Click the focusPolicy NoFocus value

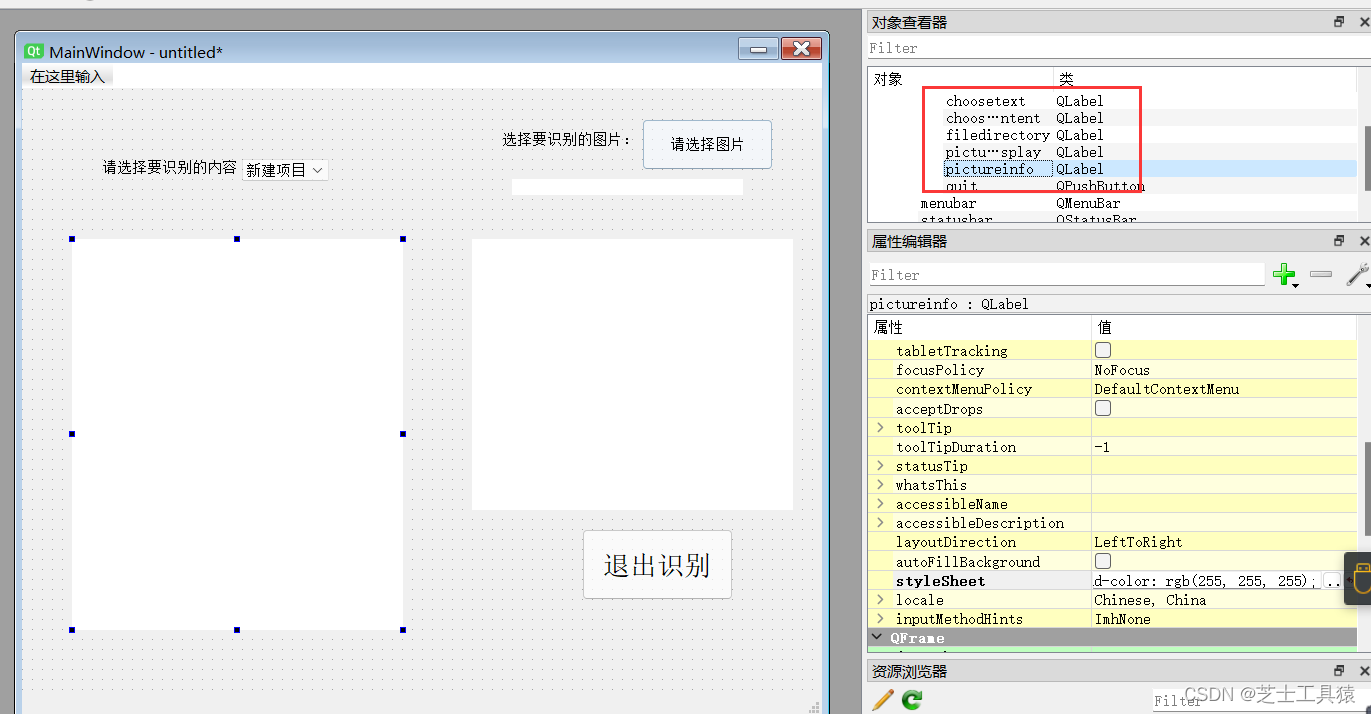[1122, 370]
